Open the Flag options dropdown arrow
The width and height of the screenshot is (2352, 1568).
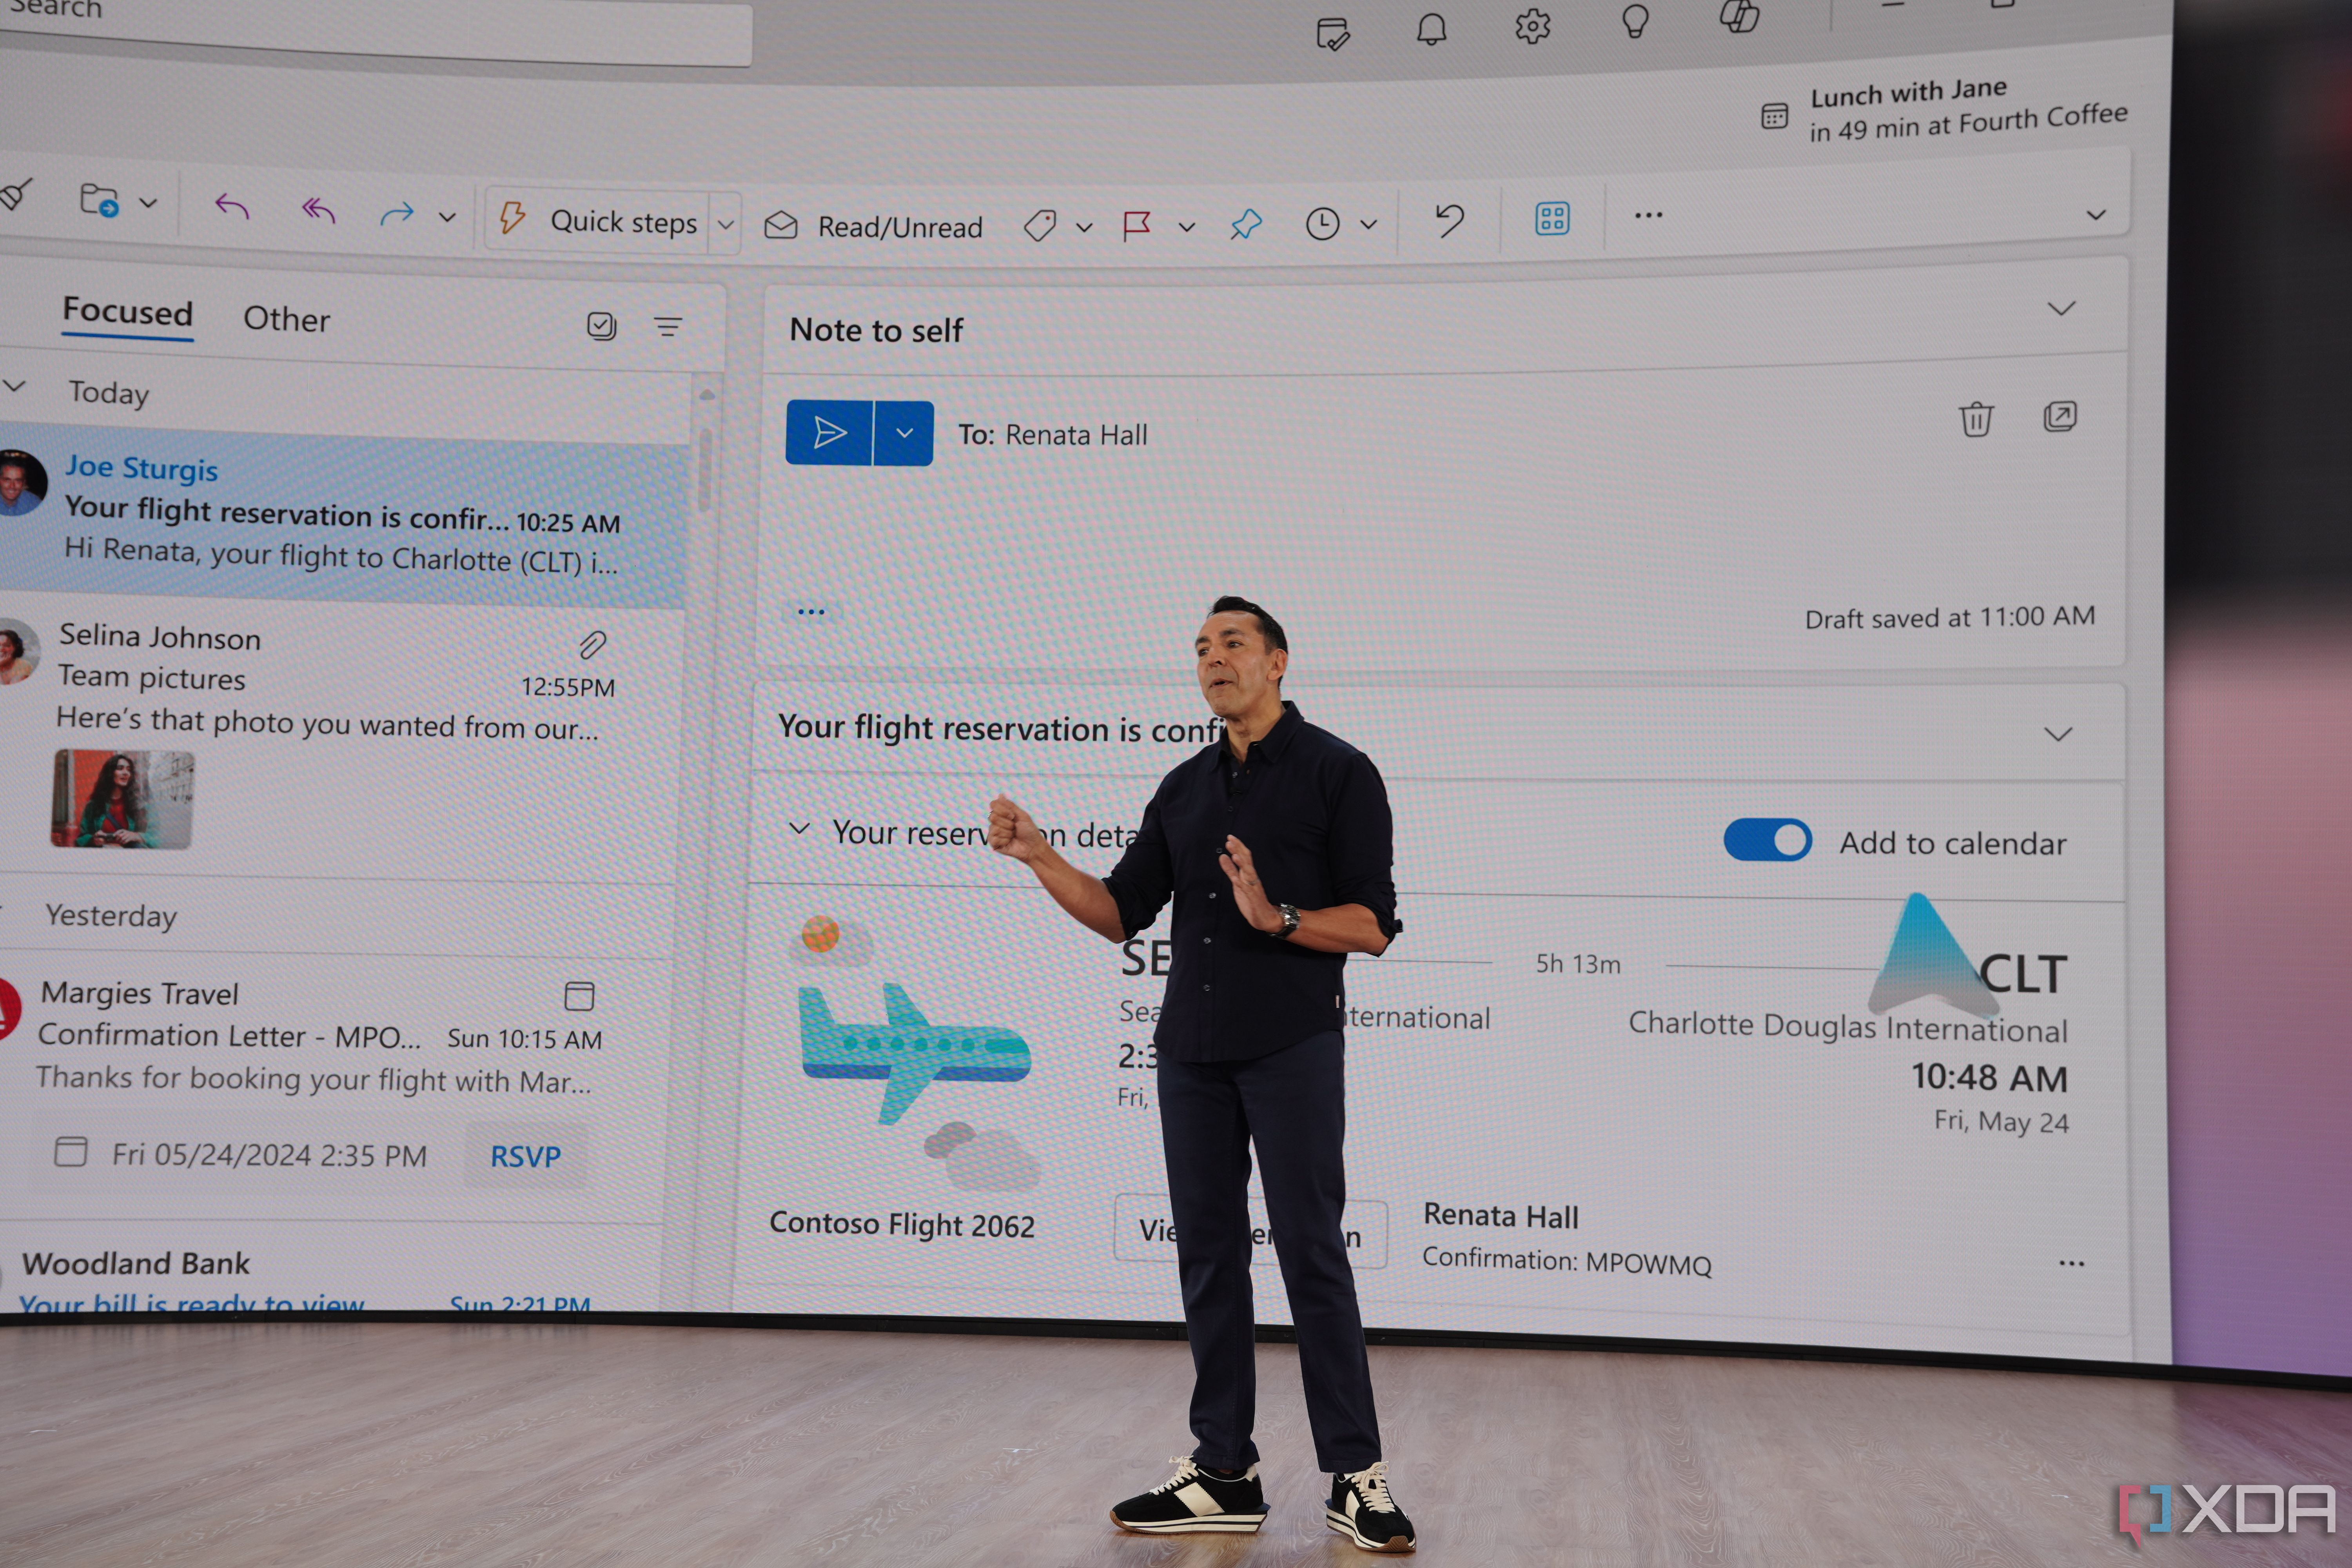1187,227
